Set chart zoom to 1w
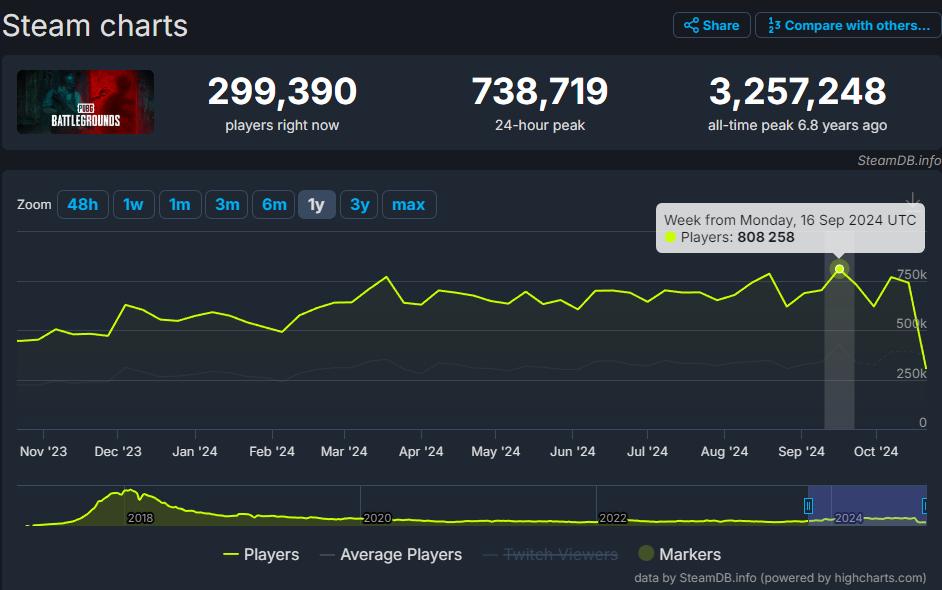The height and width of the screenshot is (590, 942). [x=133, y=205]
